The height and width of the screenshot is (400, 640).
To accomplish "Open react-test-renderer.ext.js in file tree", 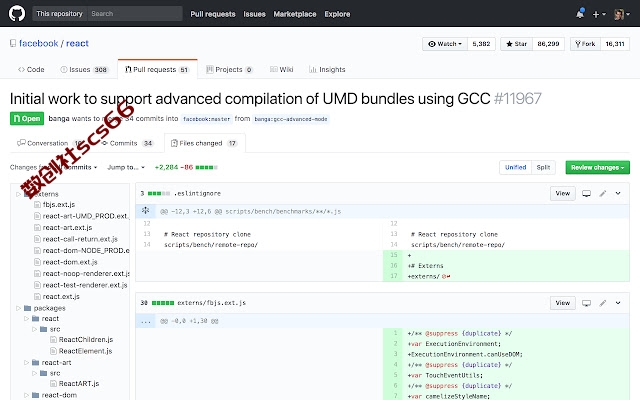I will pos(84,285).
